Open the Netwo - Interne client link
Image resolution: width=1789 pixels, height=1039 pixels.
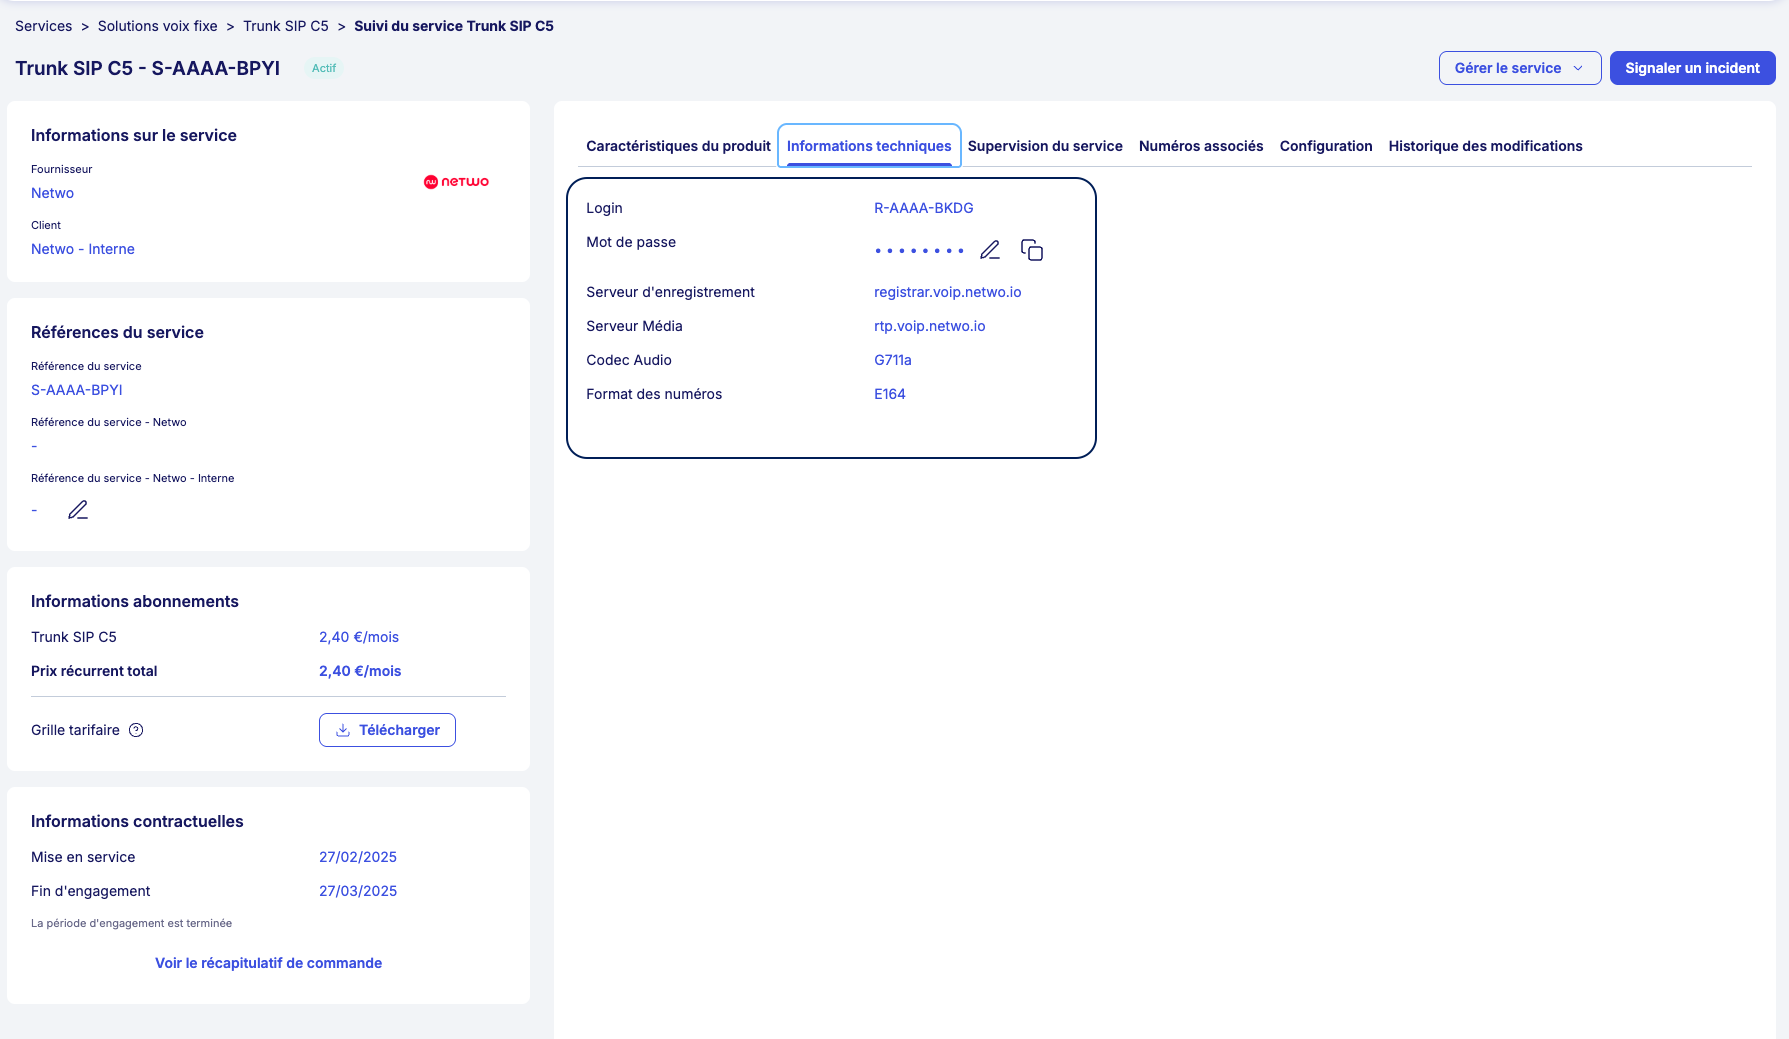[x=83, y=249]
